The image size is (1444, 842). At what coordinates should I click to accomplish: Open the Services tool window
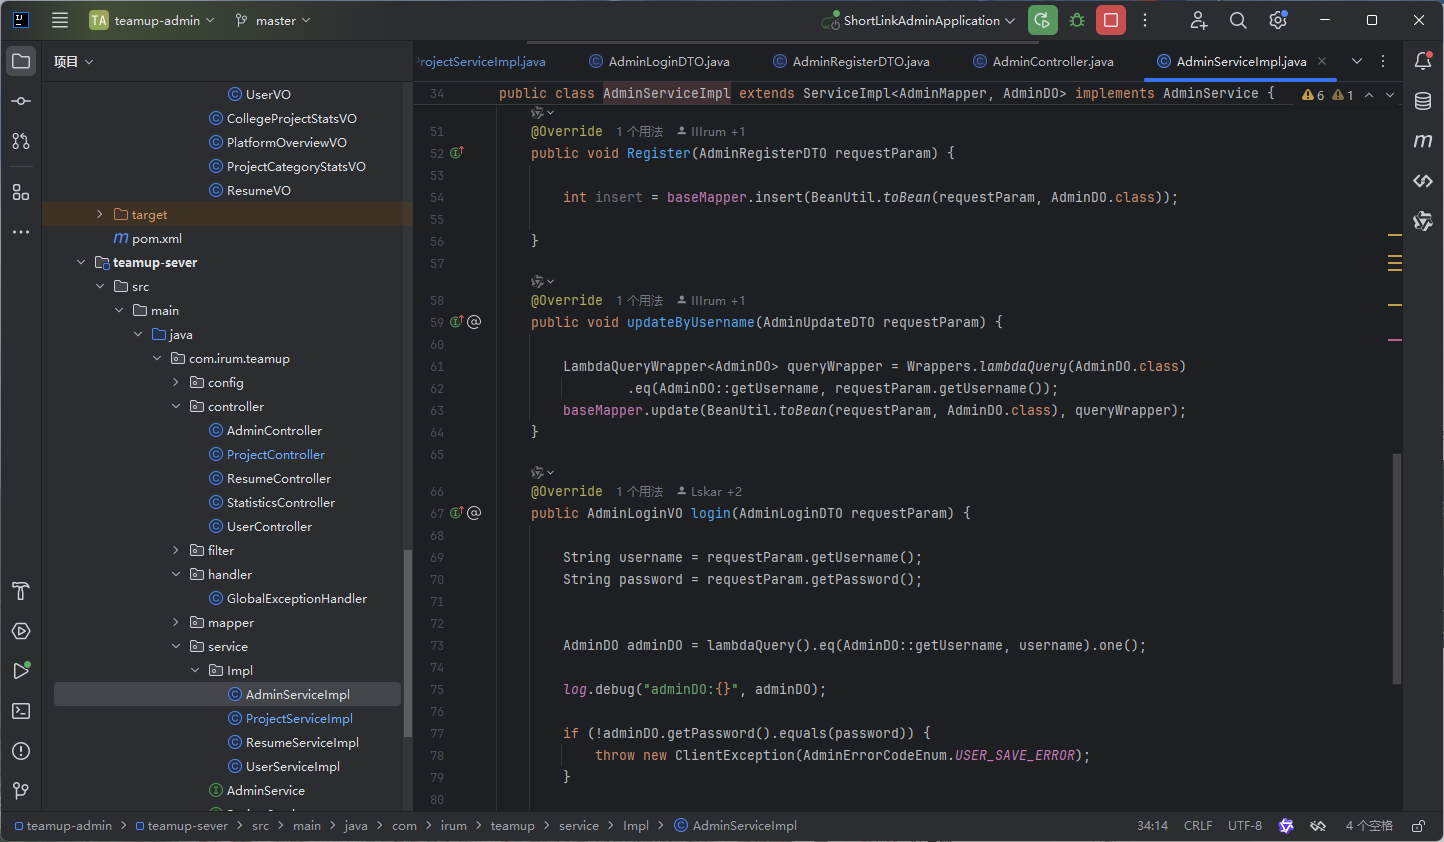pyautogui.click(x=21, y=631)
